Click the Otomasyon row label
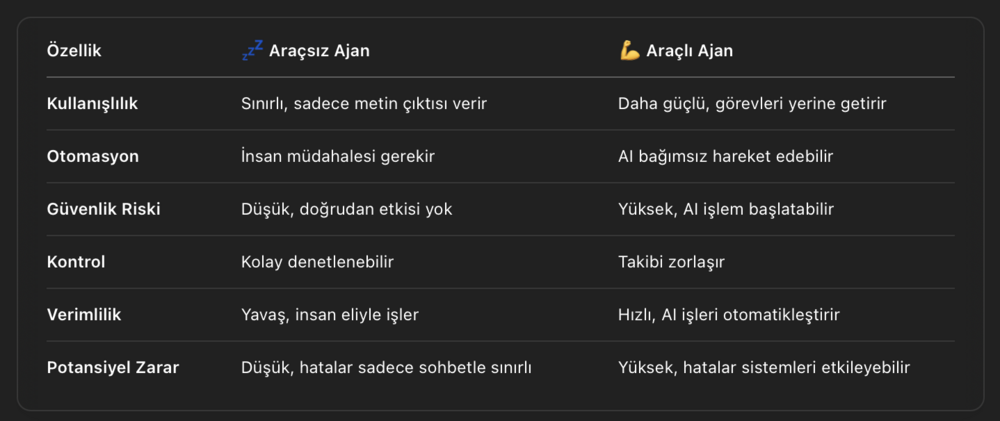 (93, 156)
